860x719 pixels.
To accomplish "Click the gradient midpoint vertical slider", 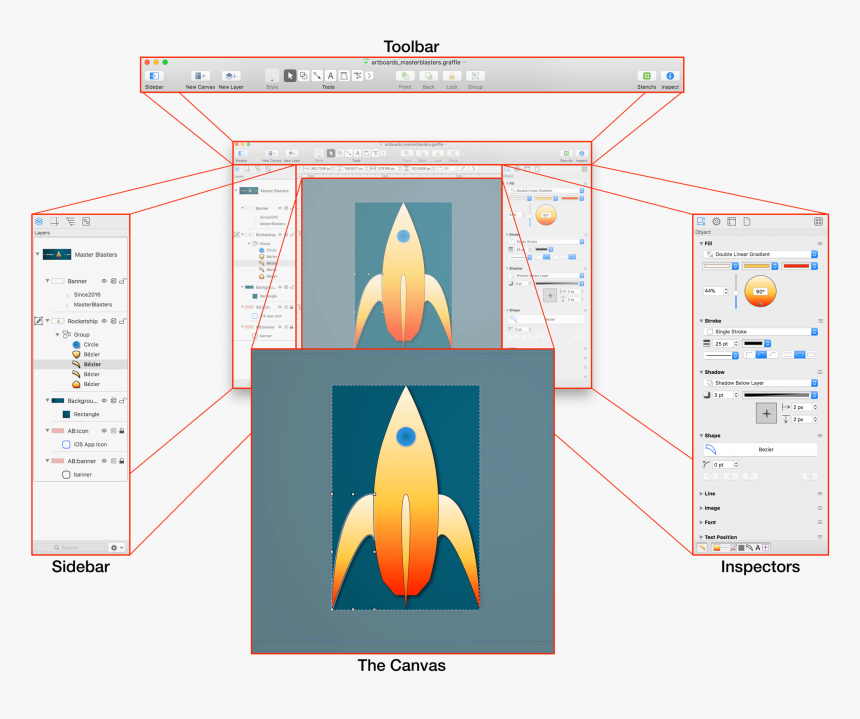I will coord(736,291).
